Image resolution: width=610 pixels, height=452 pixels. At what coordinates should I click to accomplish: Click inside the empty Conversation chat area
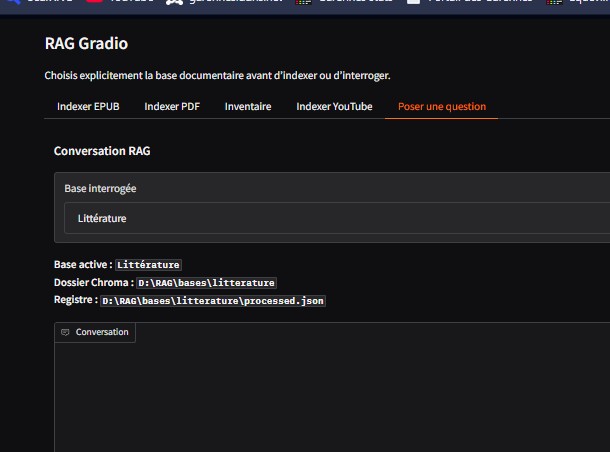[x=332, y=397]
